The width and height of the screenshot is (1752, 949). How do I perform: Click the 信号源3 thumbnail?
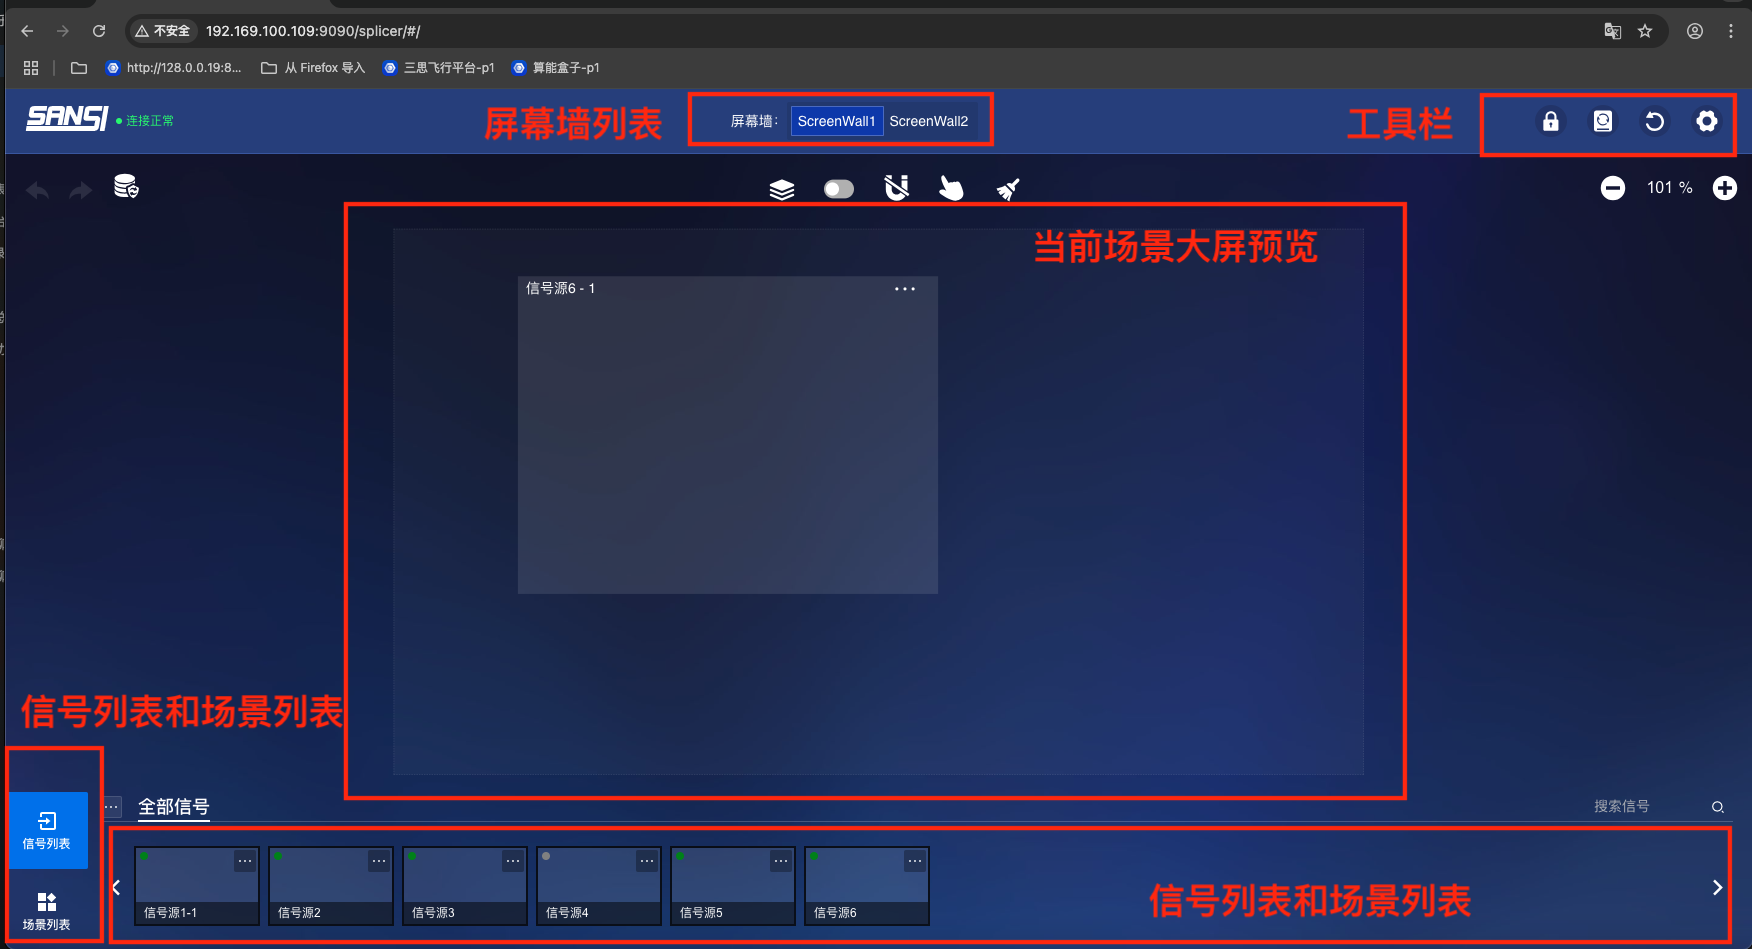click(465, 886)
